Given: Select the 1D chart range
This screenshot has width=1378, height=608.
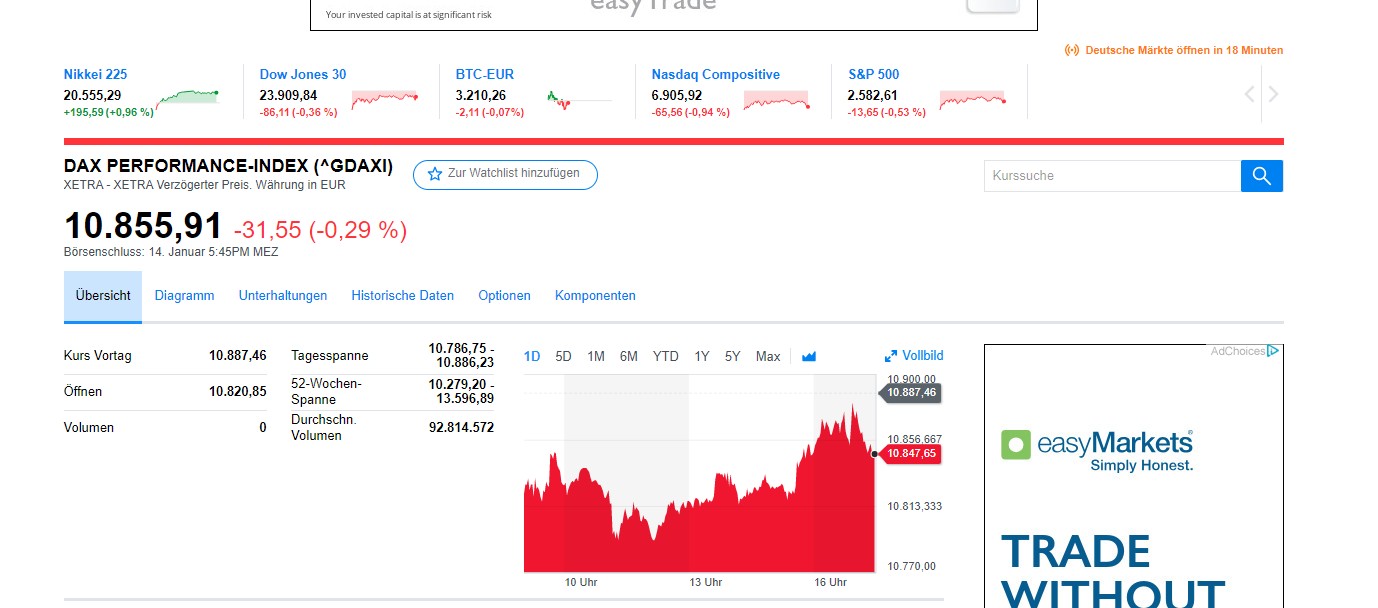Looking at the screenshot, I should [x=532, y=356].
